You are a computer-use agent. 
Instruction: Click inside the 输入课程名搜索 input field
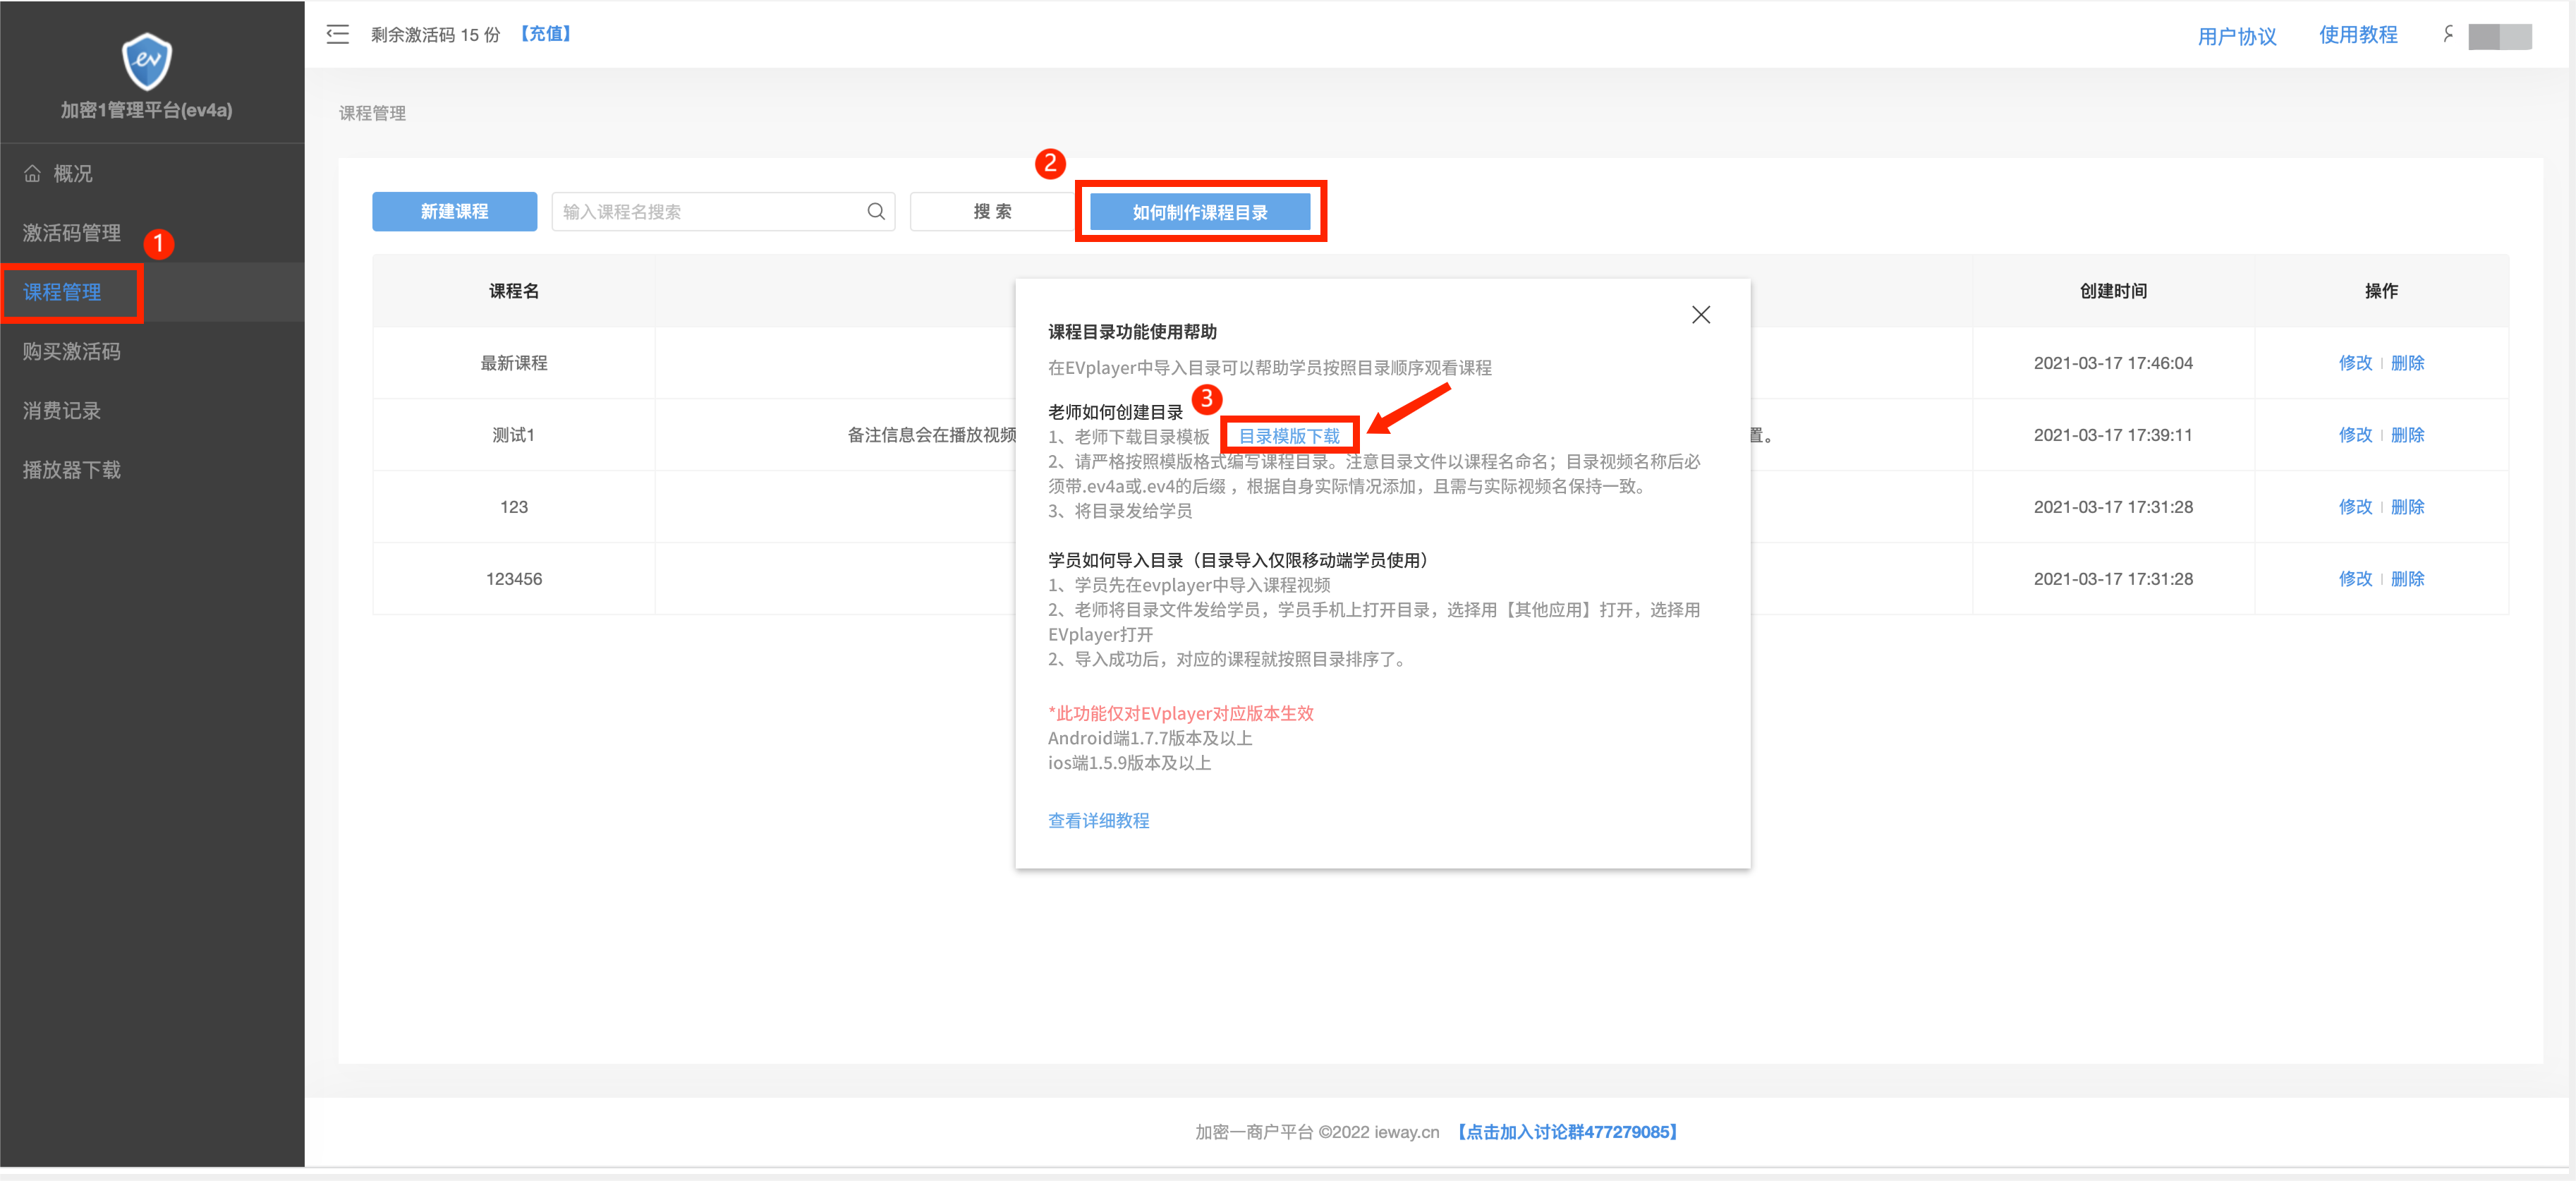tap(700, 211)
